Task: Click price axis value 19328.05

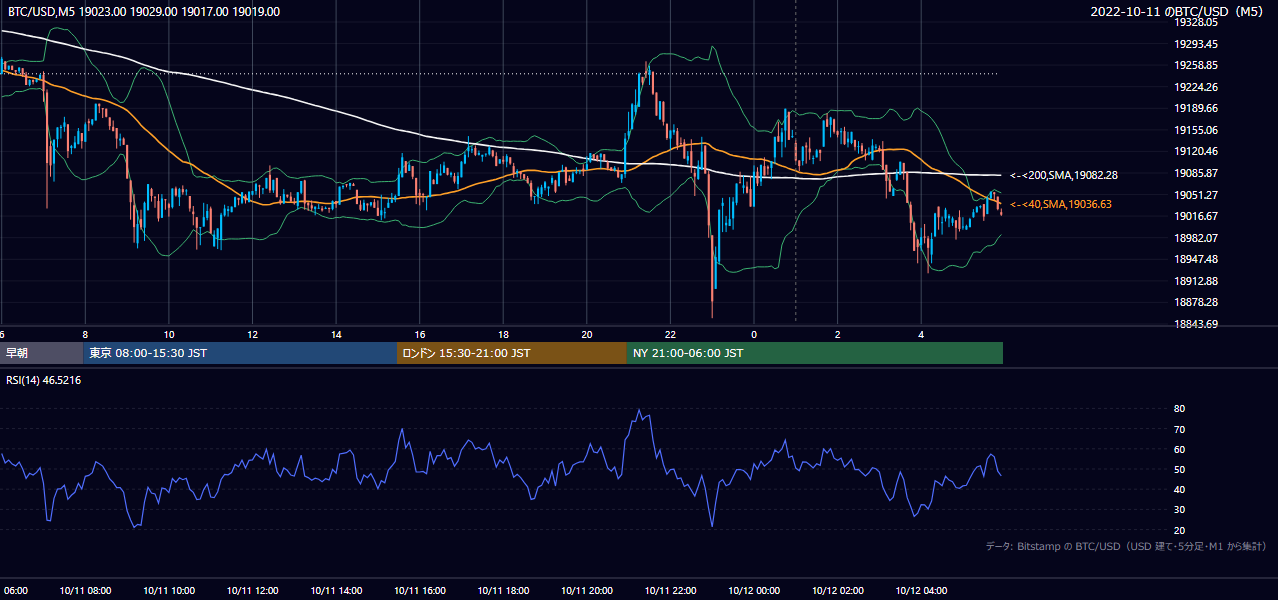Action: (1195, 22)
